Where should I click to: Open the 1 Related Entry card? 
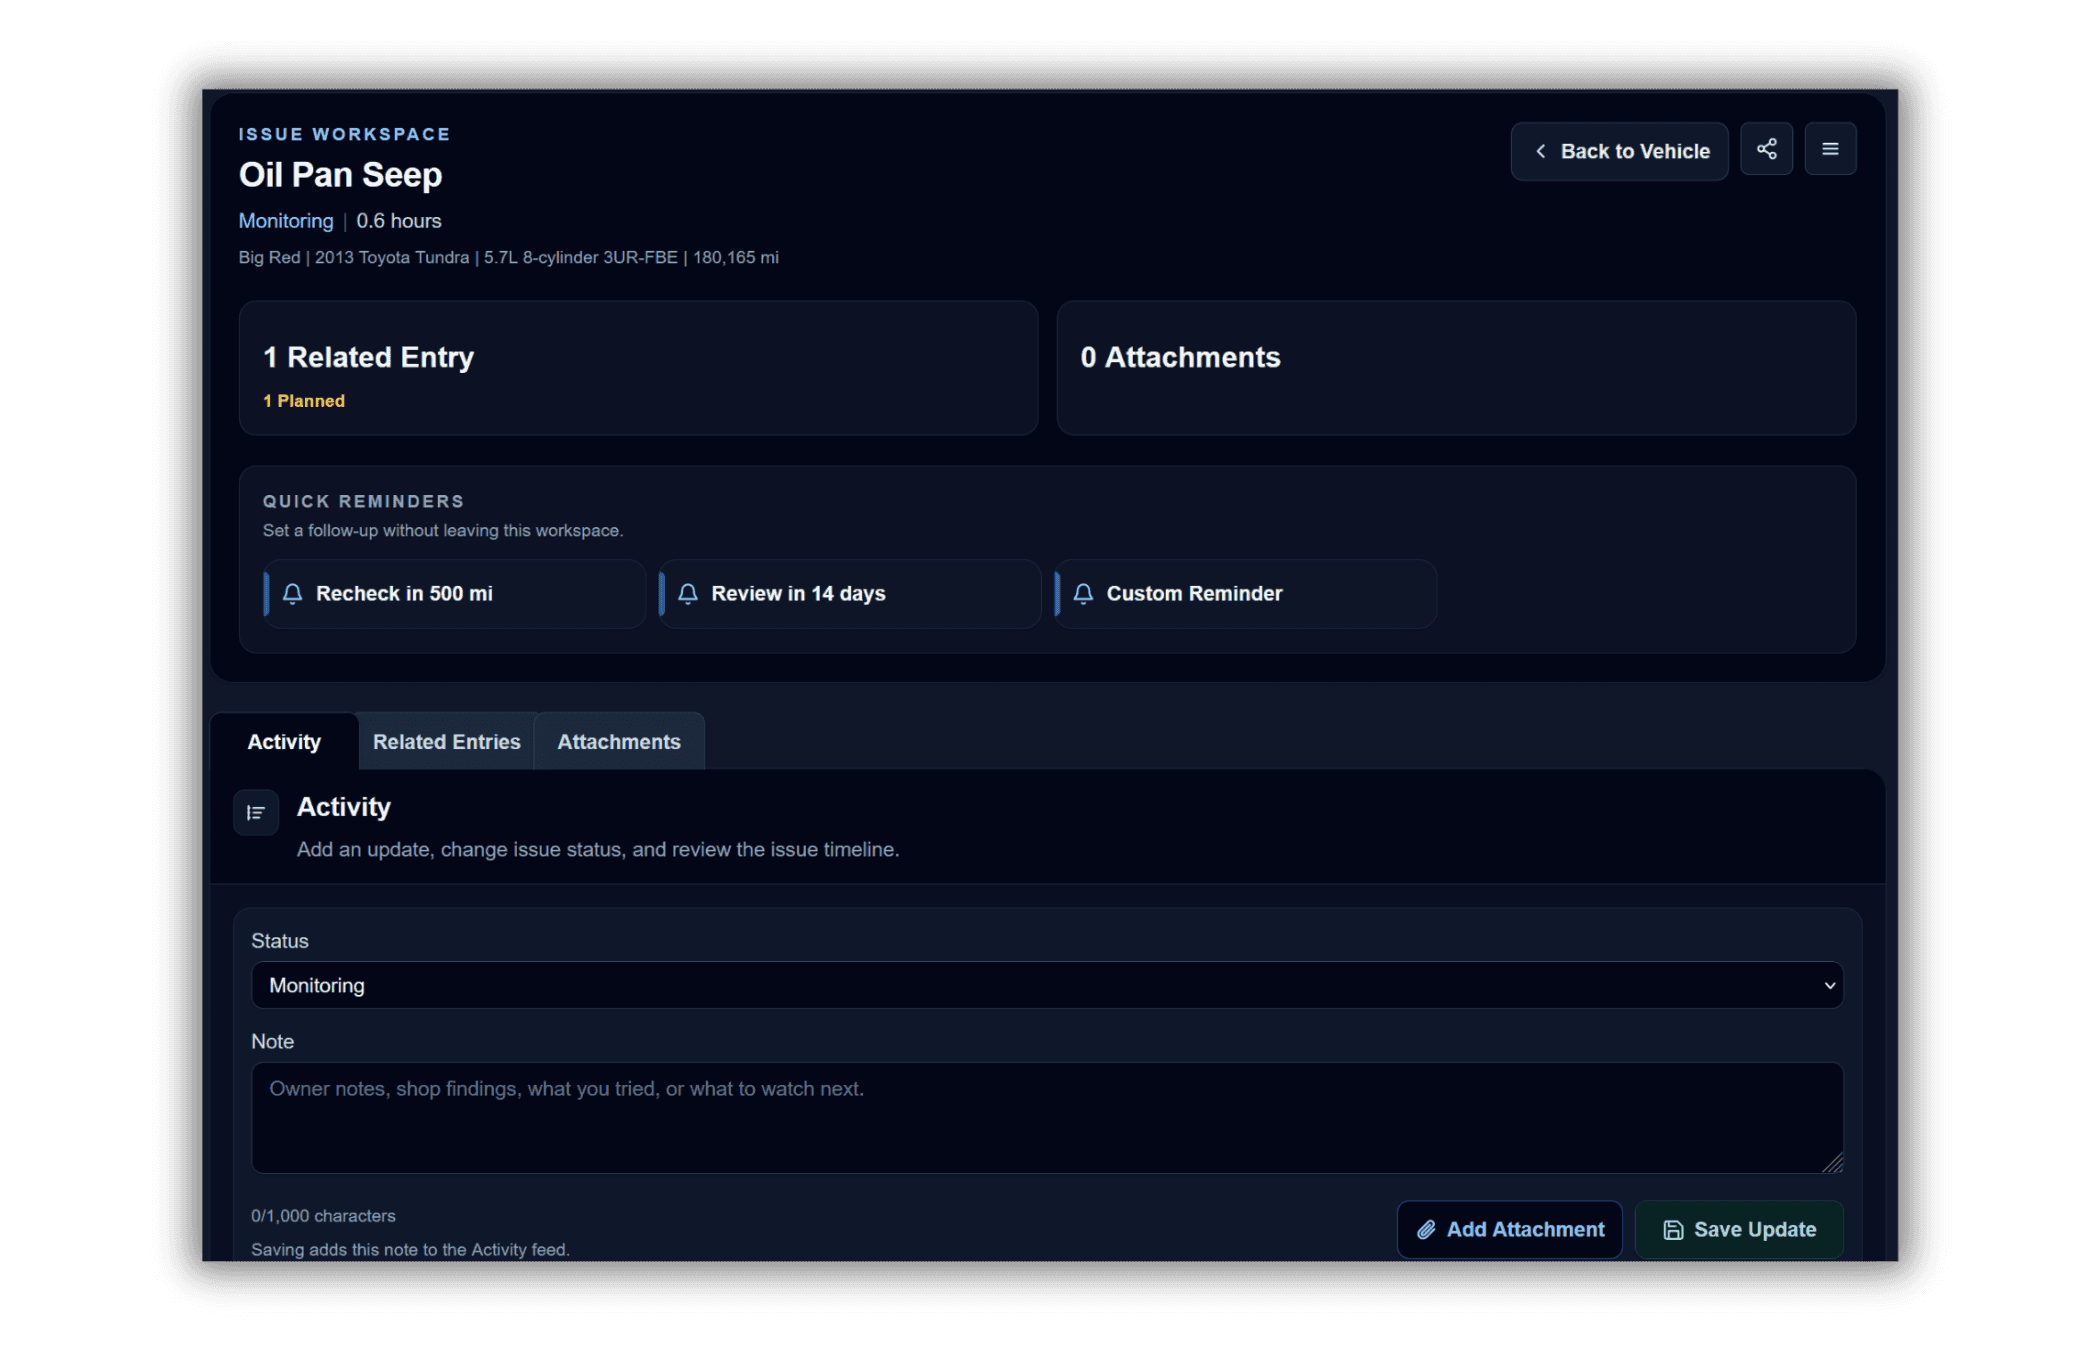(x=638, y=368)
